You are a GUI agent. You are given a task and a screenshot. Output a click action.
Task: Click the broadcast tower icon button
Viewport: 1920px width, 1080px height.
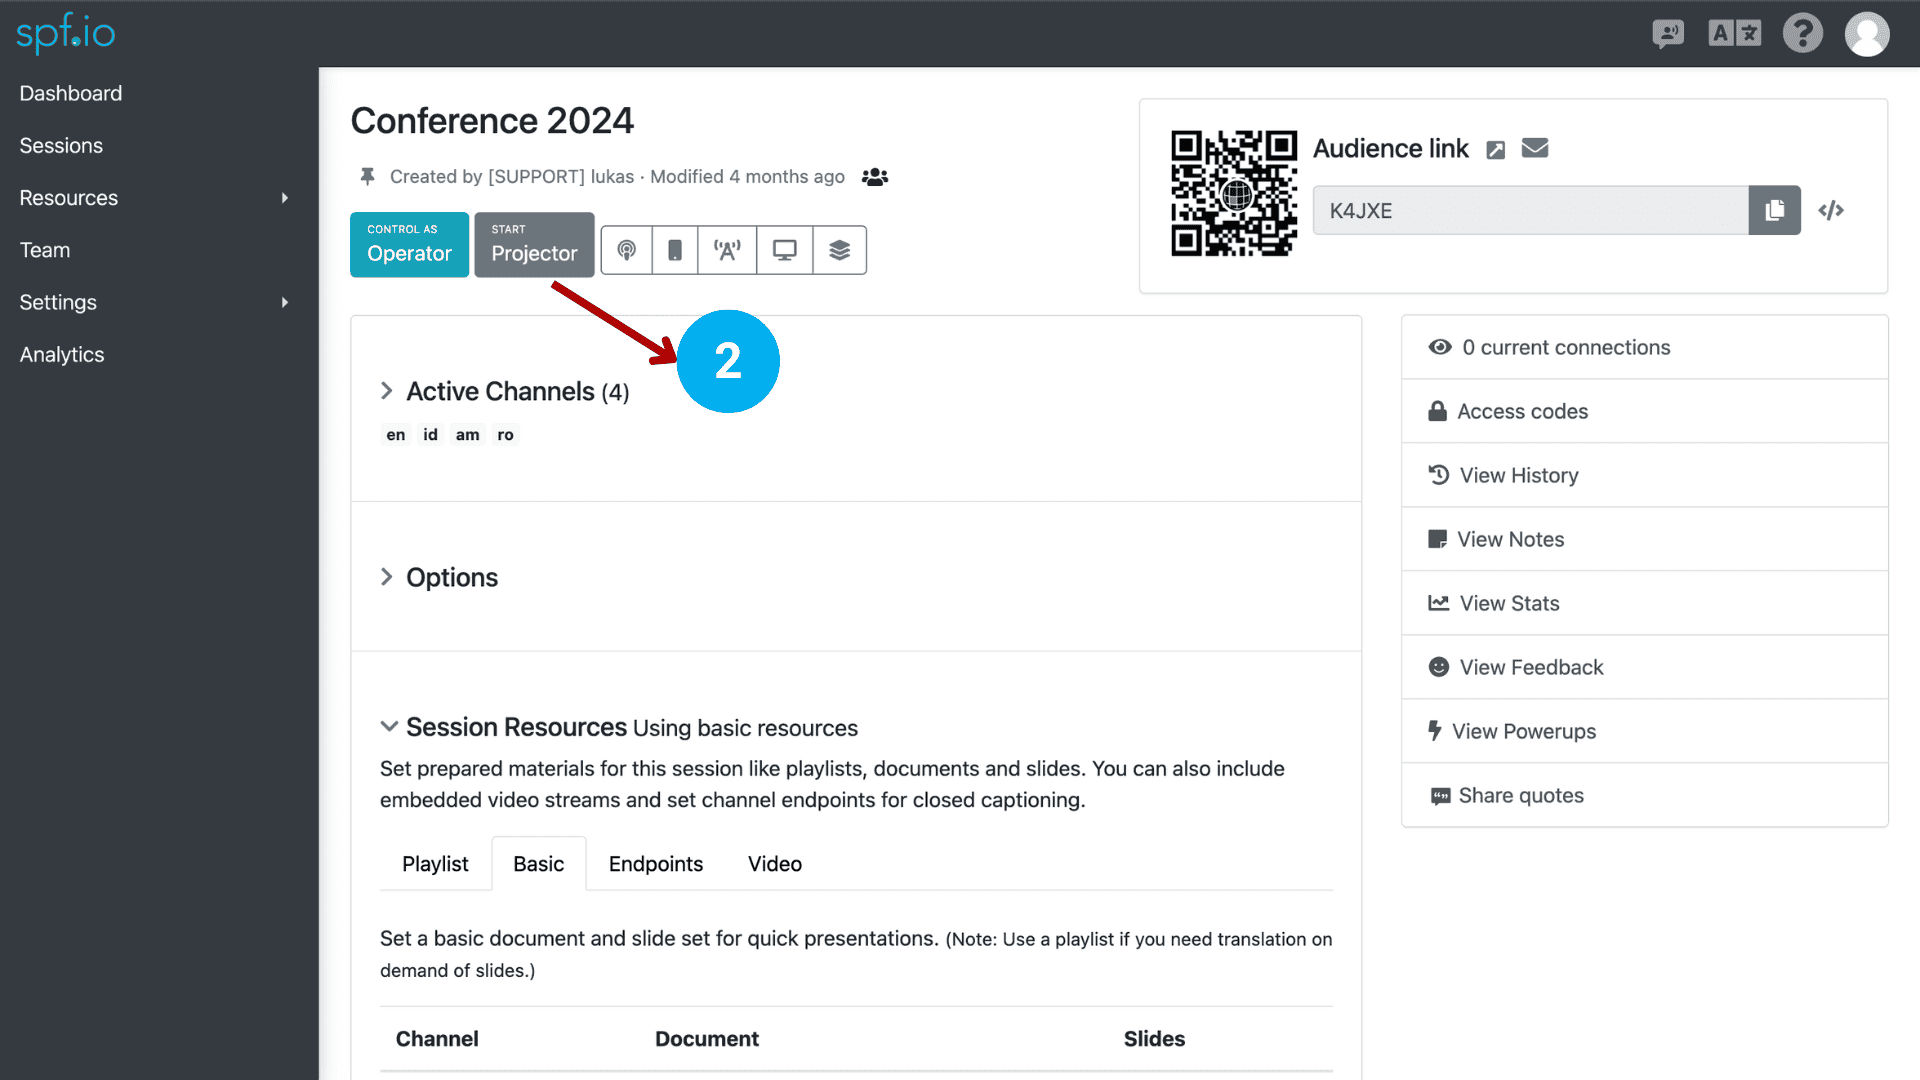pos(728,250)
